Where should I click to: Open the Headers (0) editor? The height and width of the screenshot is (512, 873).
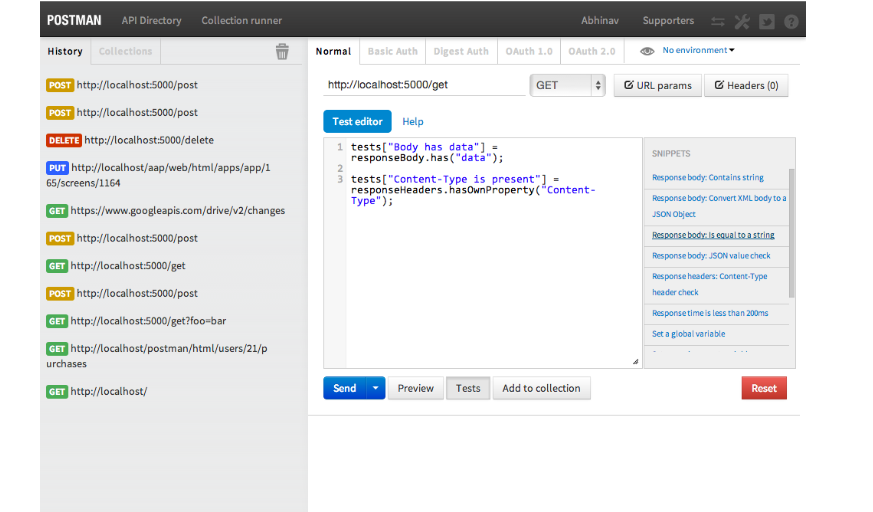point(746,85)
